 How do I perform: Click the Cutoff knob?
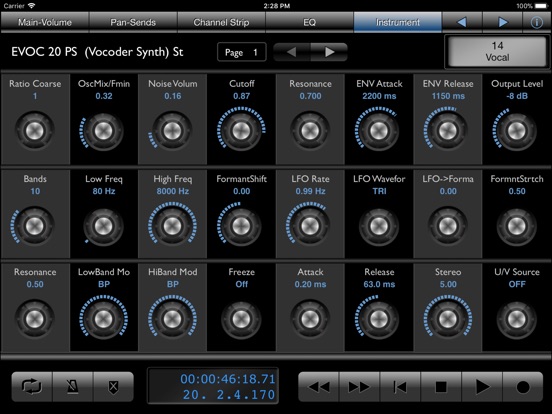point(241,130)
